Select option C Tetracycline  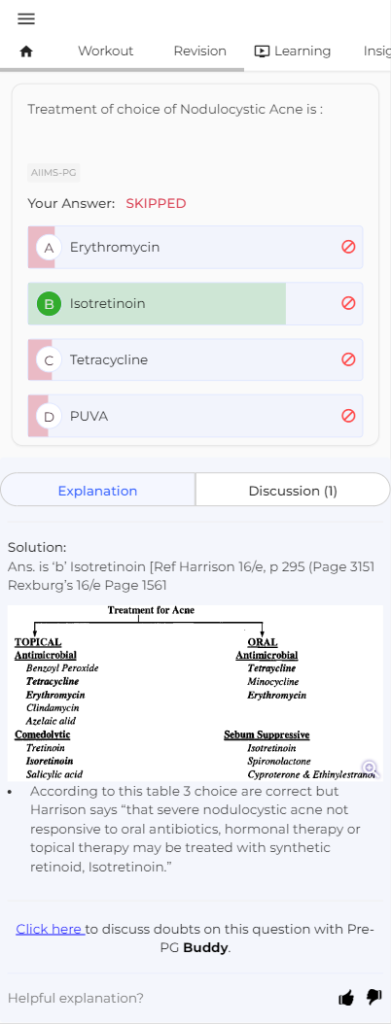(x=195, y=360)
